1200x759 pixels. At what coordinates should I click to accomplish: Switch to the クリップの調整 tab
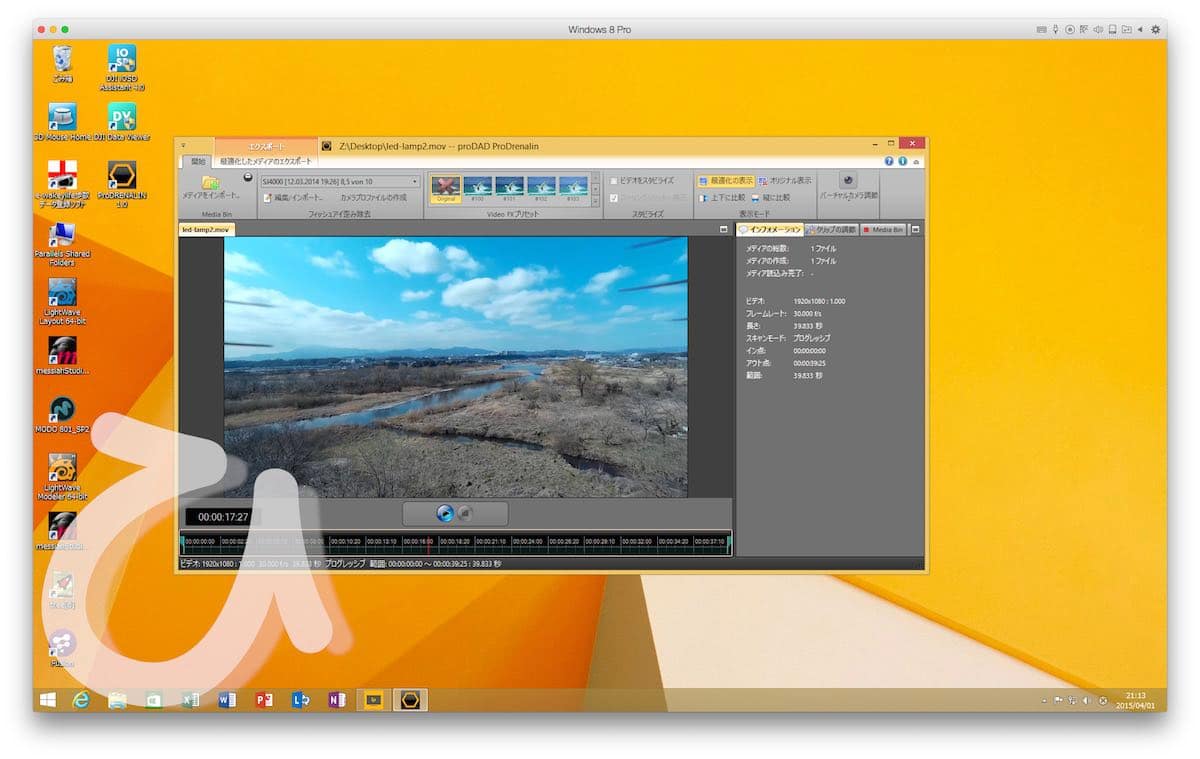tap(831, 230)
